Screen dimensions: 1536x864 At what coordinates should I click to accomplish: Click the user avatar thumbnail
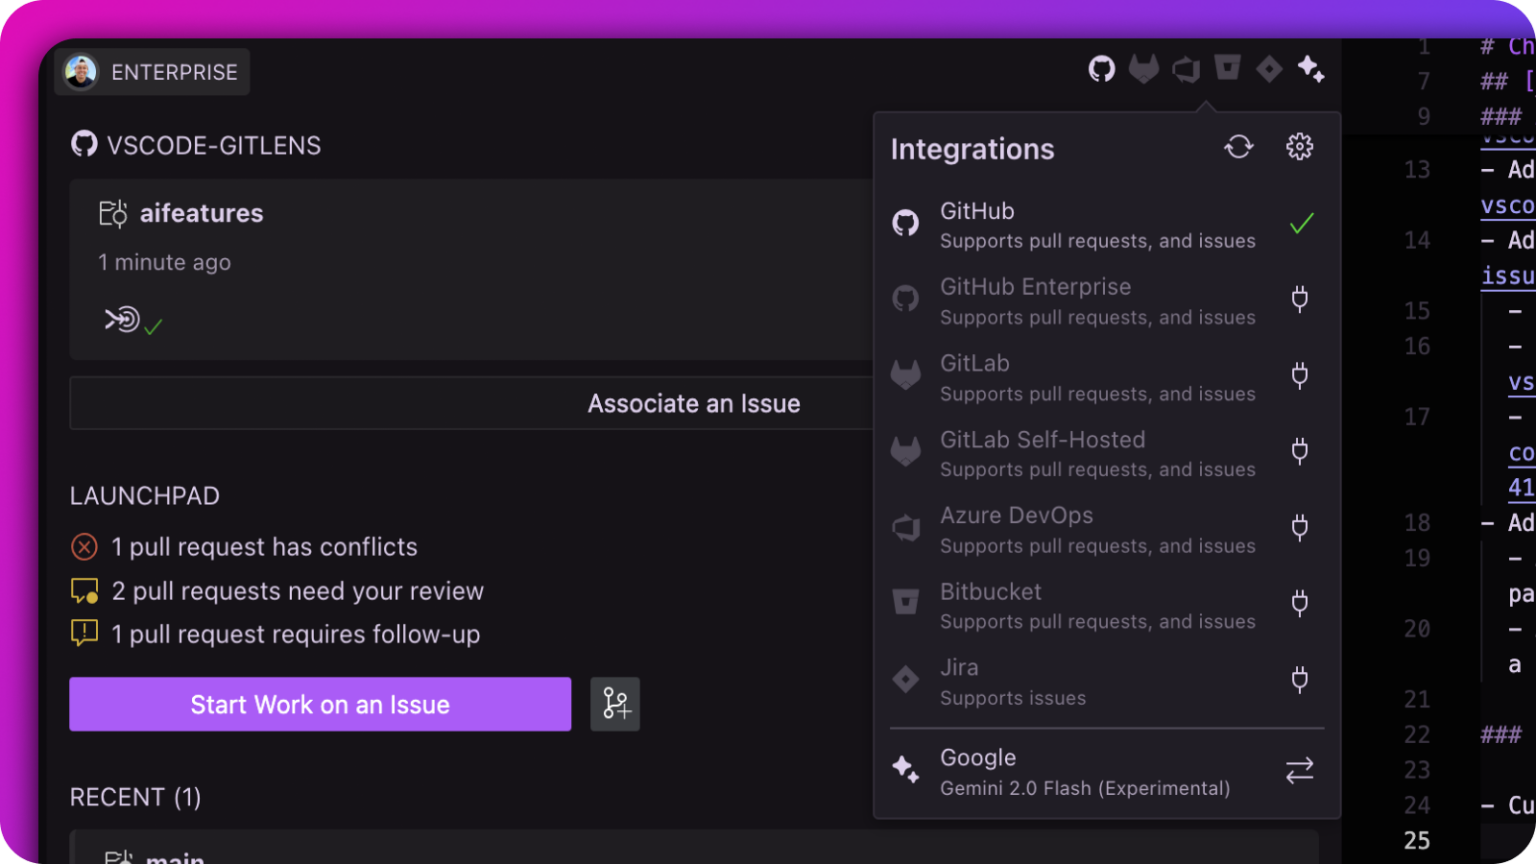(80, 71)
